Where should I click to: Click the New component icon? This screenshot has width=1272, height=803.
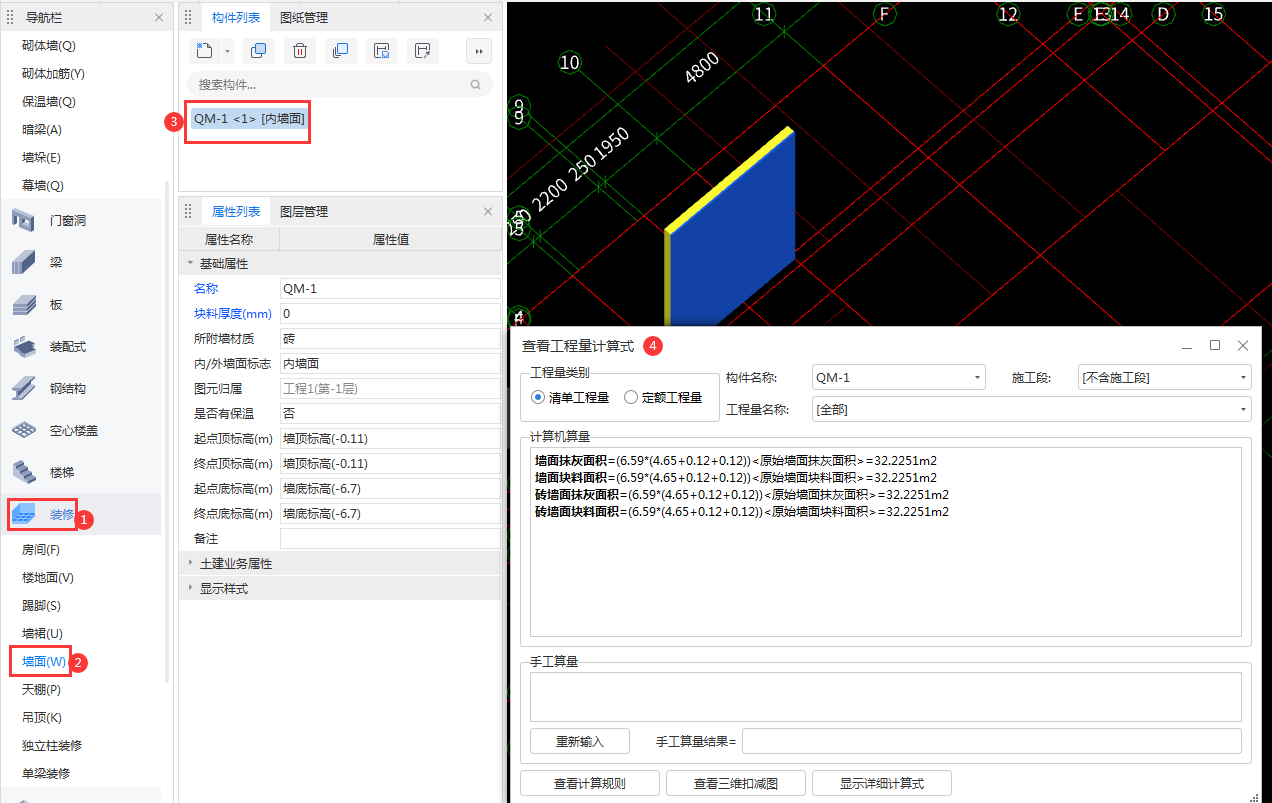(205, 51)
